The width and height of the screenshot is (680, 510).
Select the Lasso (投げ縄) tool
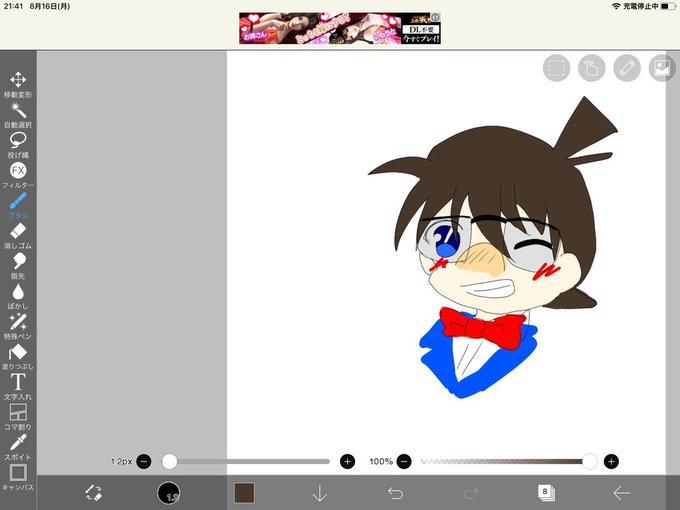click(18, 145)
